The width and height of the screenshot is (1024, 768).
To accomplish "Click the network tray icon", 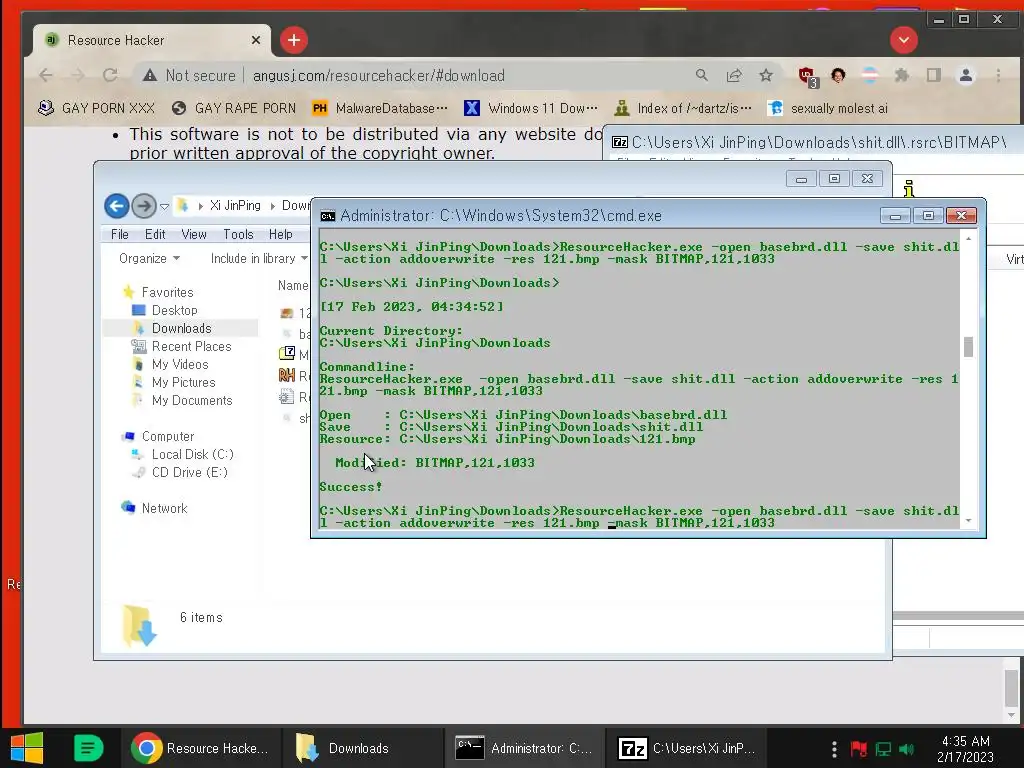I will pyautogui.click(x=884, y=748).
